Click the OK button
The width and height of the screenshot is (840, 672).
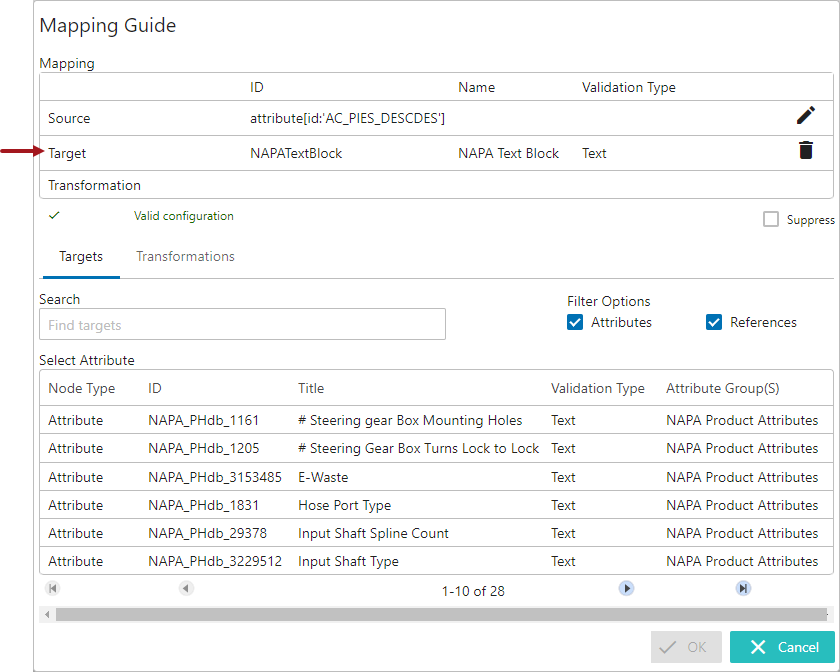[x=686, y=647]
